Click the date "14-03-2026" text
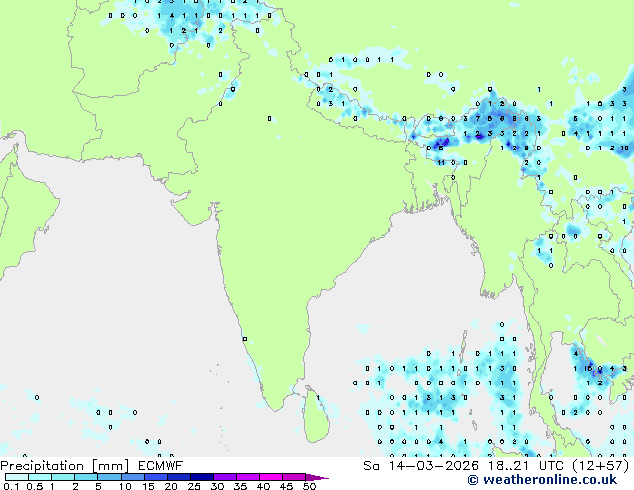The image size is (634, 490). [433, 466]
